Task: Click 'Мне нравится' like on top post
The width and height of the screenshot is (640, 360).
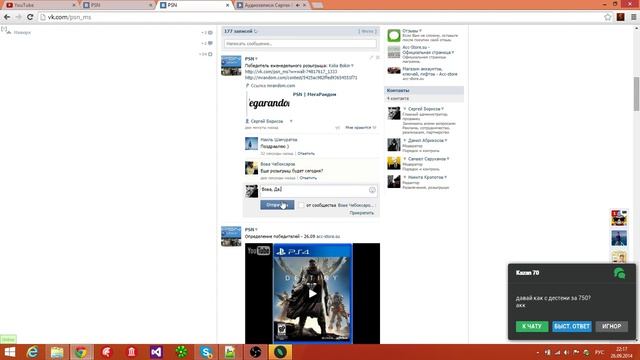Action: pyautogui.click(x=360, y=128)
